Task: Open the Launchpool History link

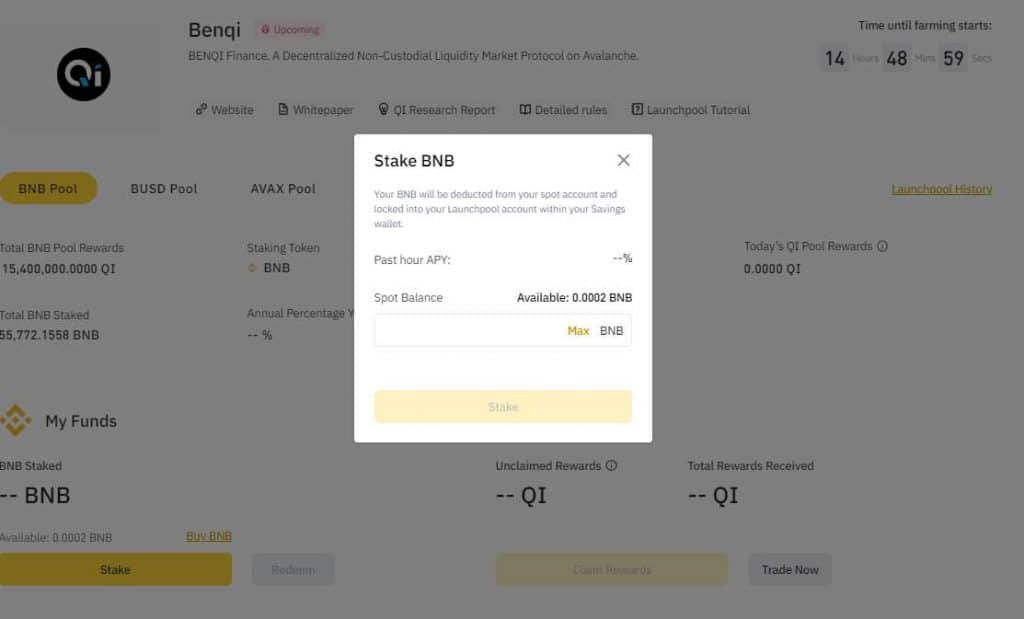Action: pos(941,189)
